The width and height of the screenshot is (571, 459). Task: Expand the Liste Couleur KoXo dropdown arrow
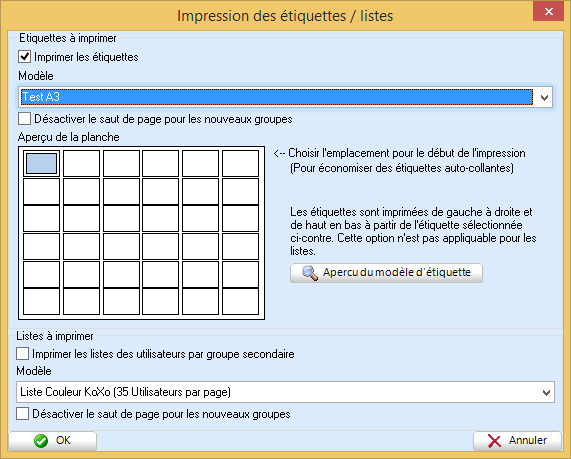click(x=546, y=392)
